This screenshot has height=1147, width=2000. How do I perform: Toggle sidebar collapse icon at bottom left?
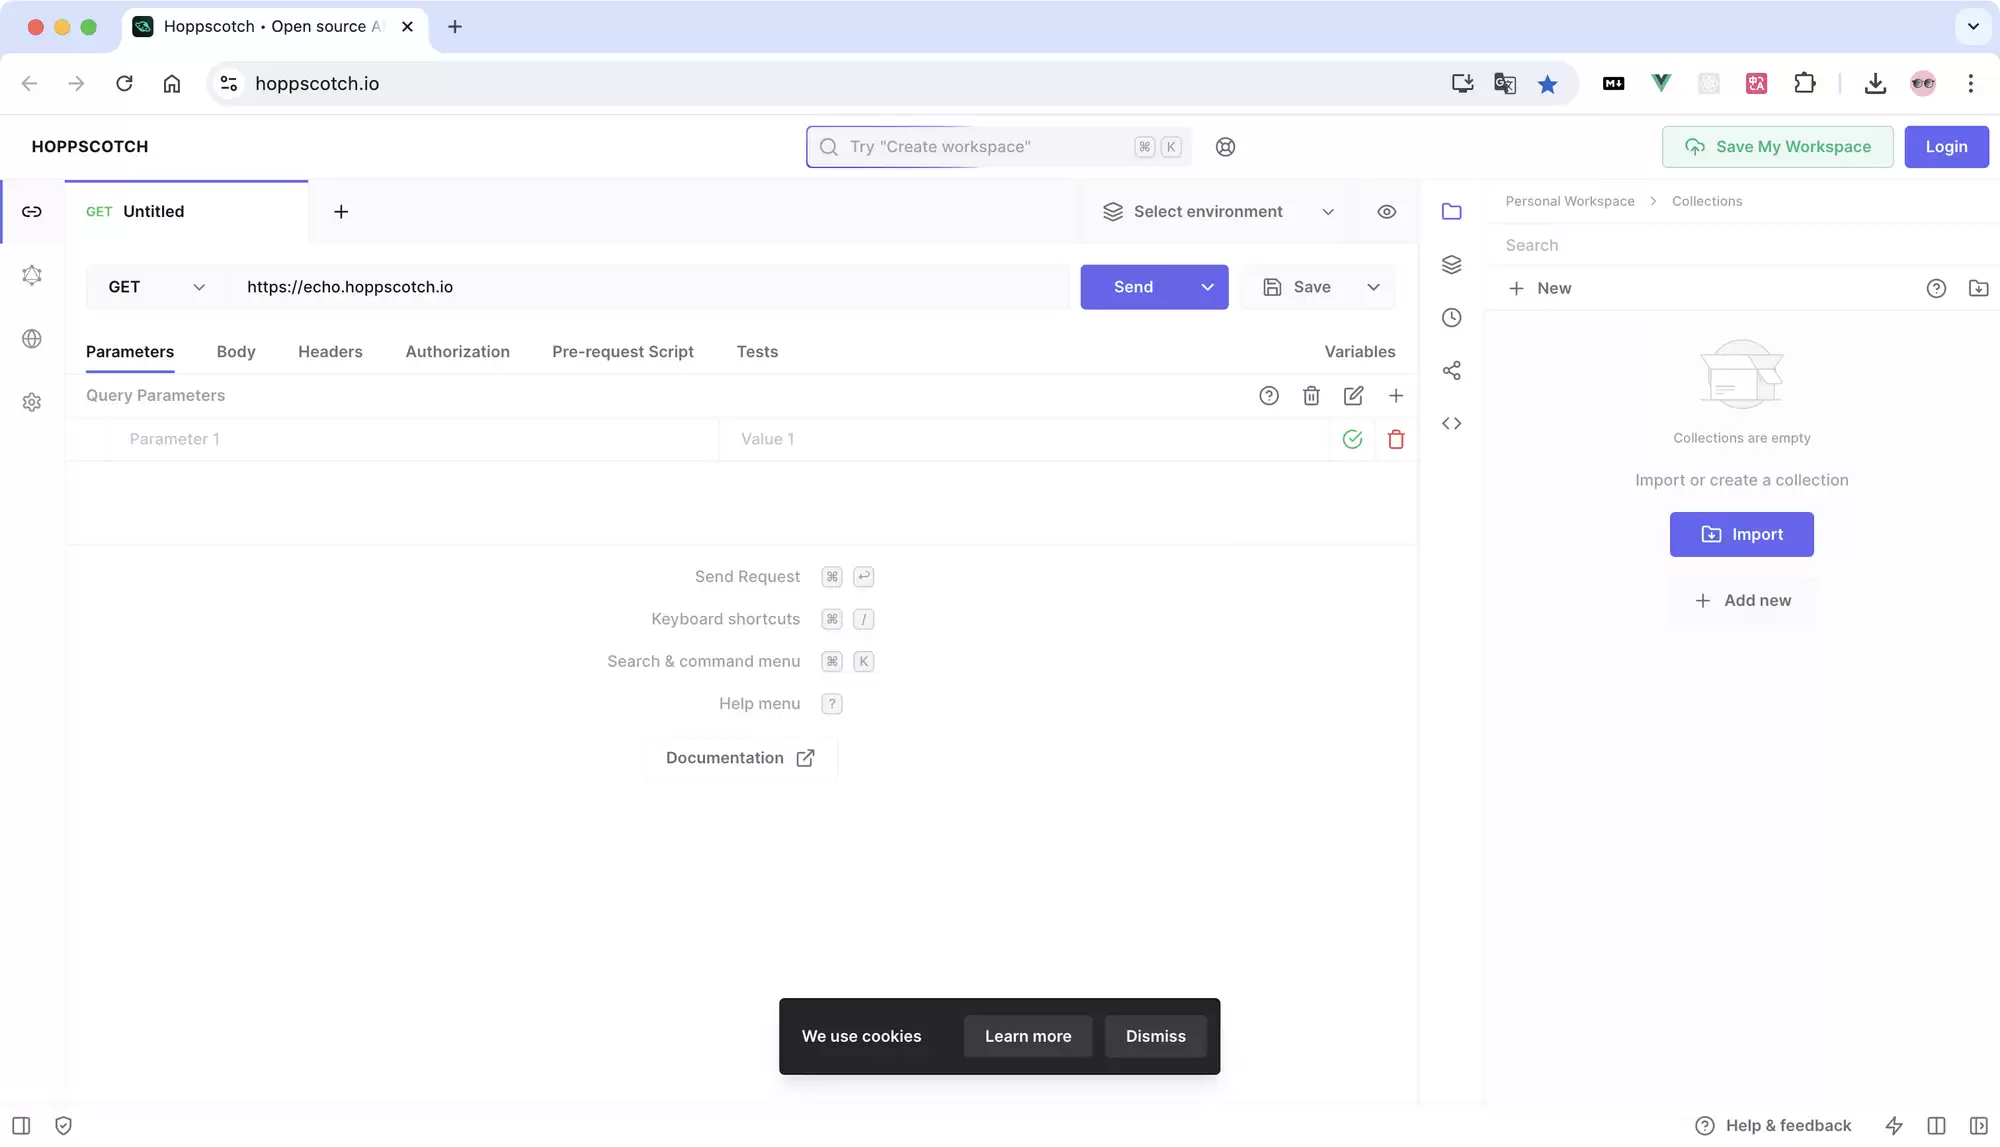pyautogui.click(x=21, y=1126)
